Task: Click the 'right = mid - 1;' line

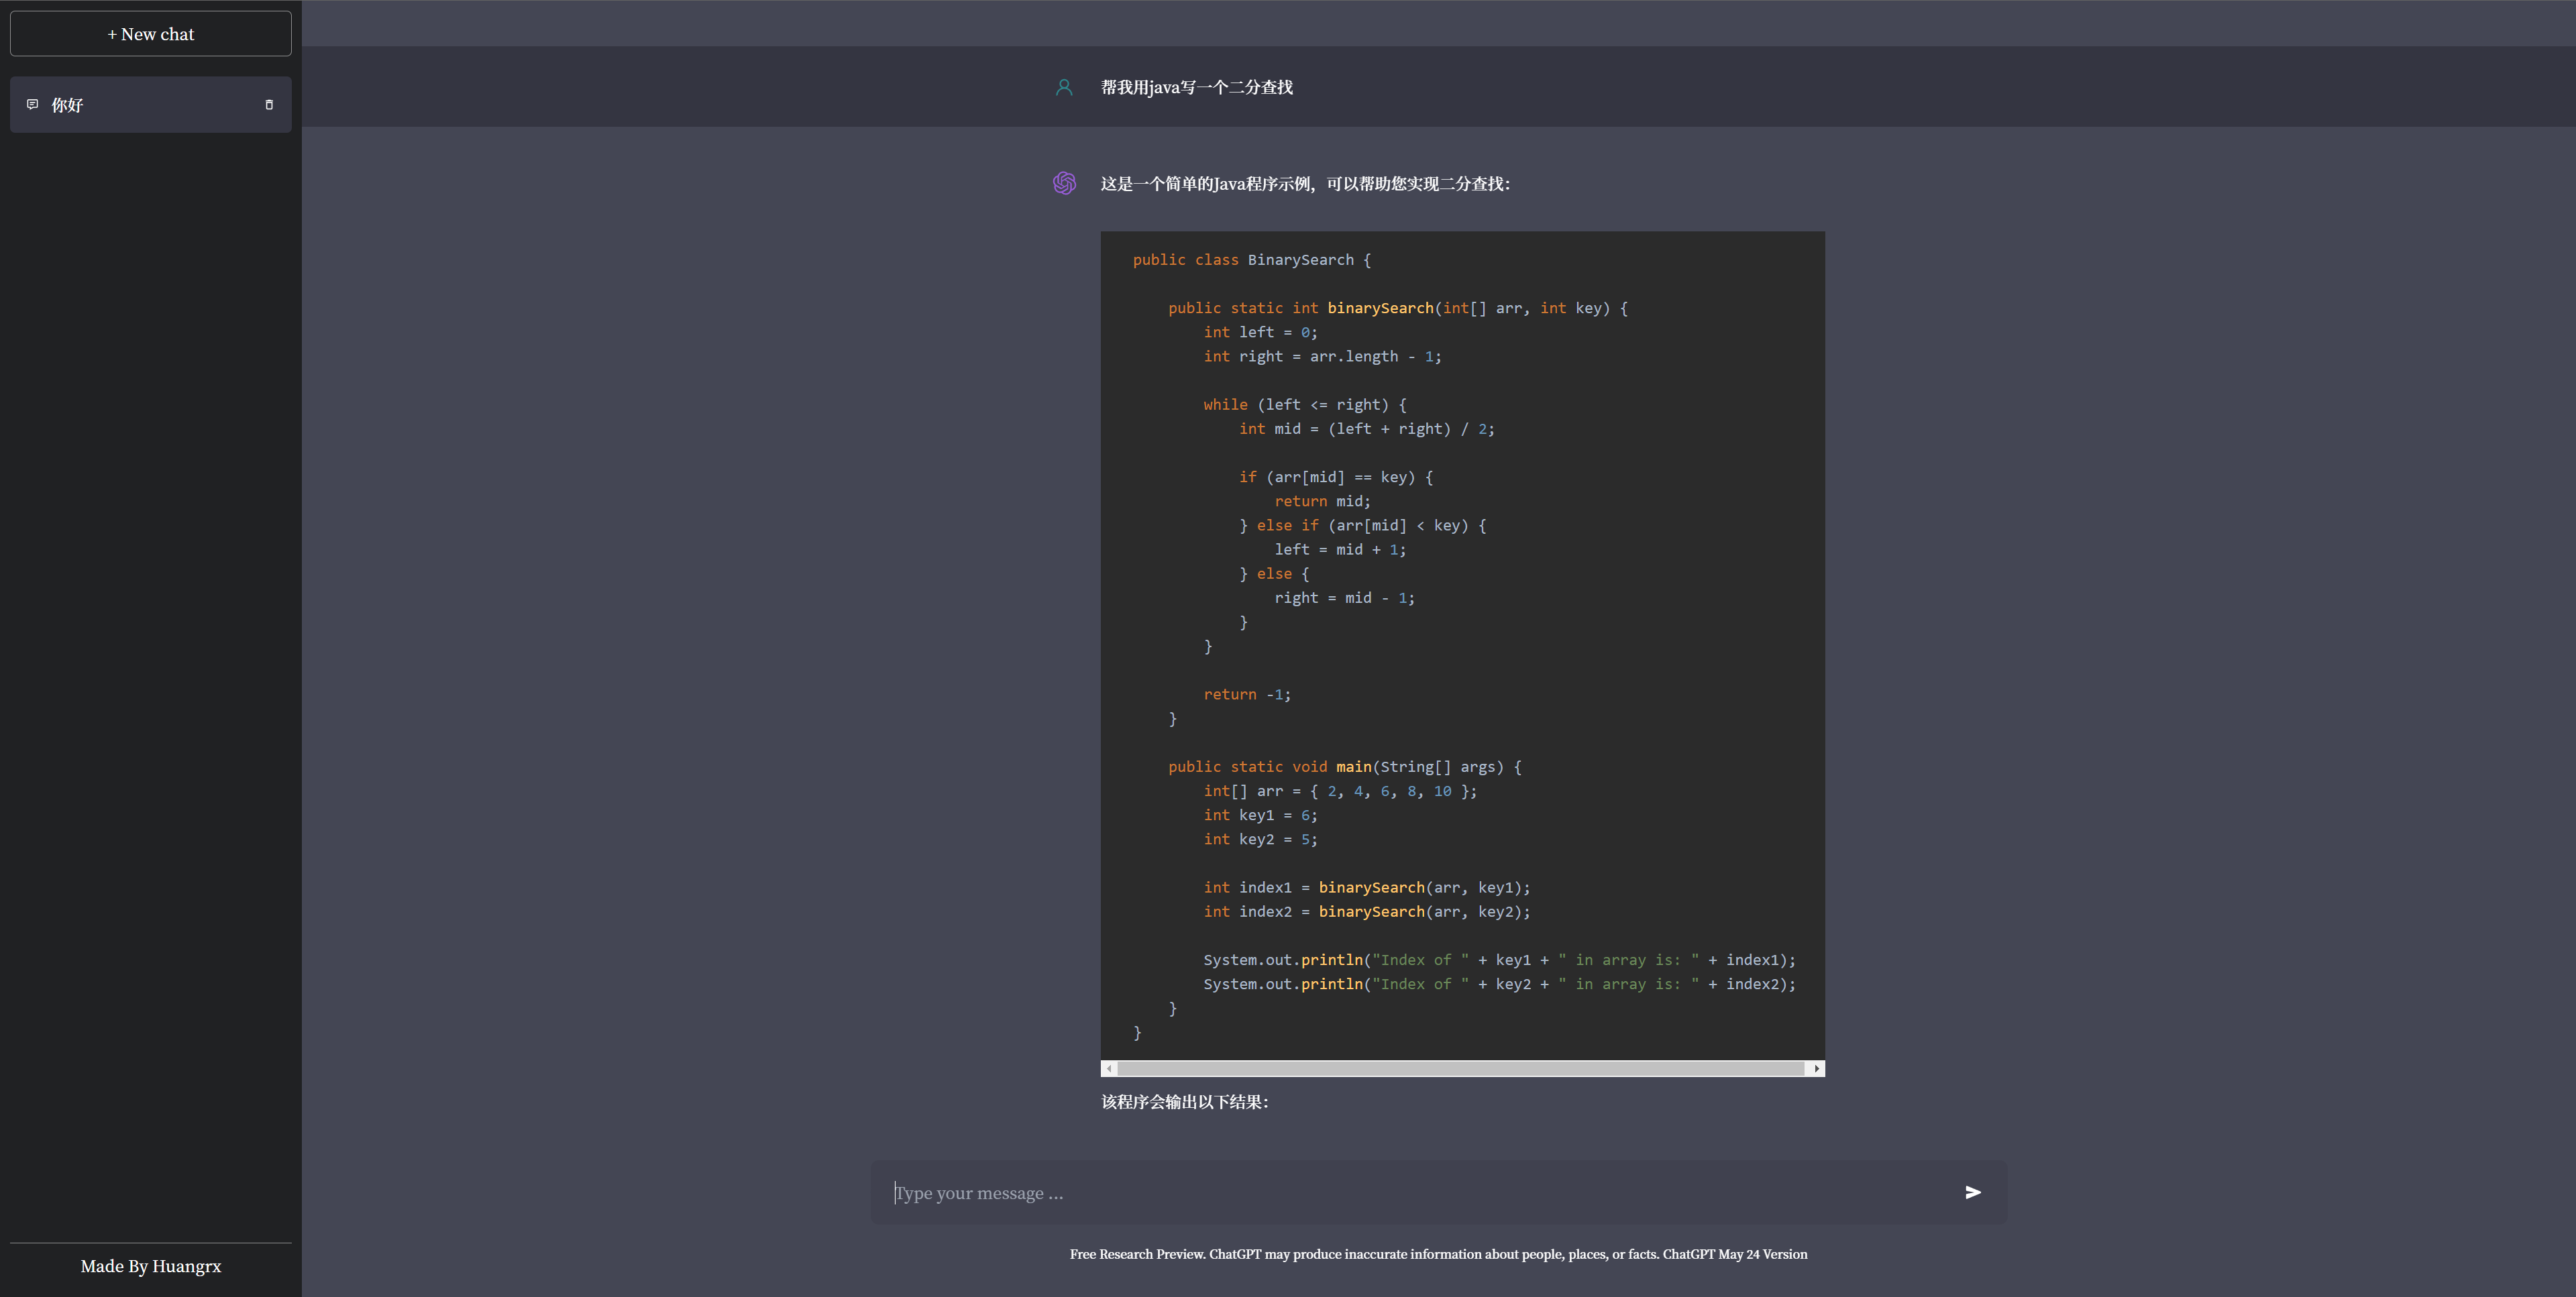Action: (1344, 598)
